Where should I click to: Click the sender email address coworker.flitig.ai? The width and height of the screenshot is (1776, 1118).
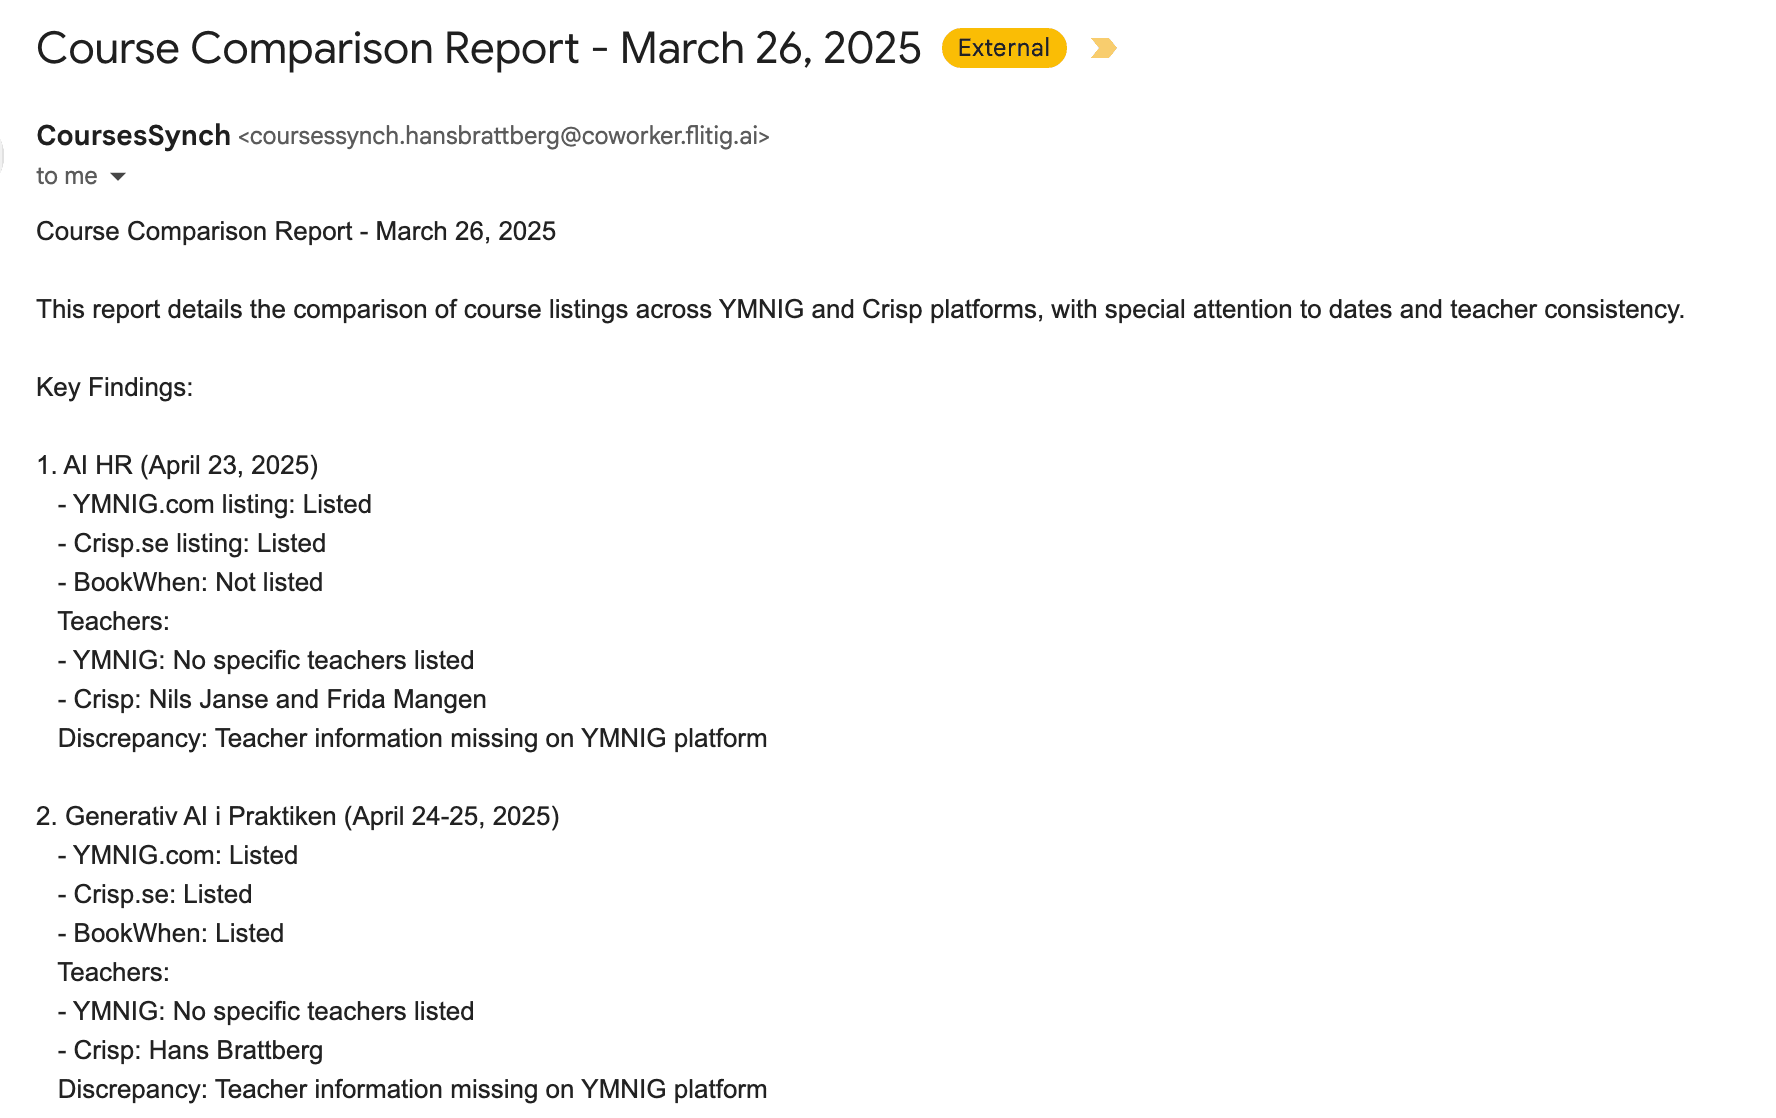tap(504, 136)
